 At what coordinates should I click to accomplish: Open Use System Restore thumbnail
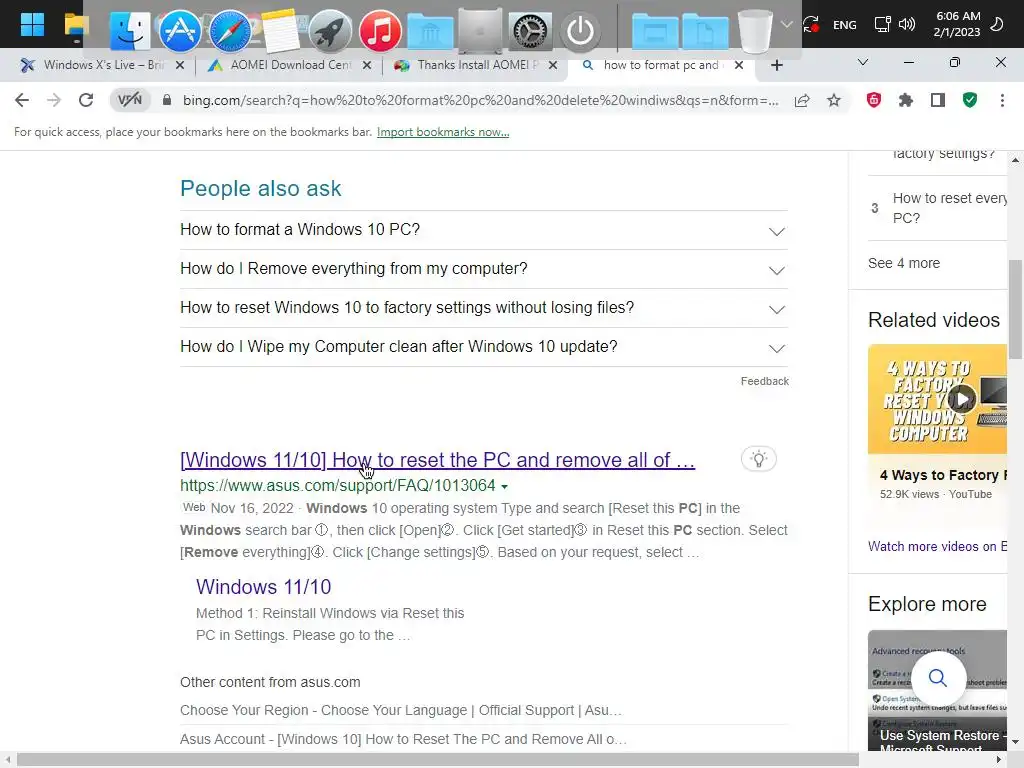(937, 691)
